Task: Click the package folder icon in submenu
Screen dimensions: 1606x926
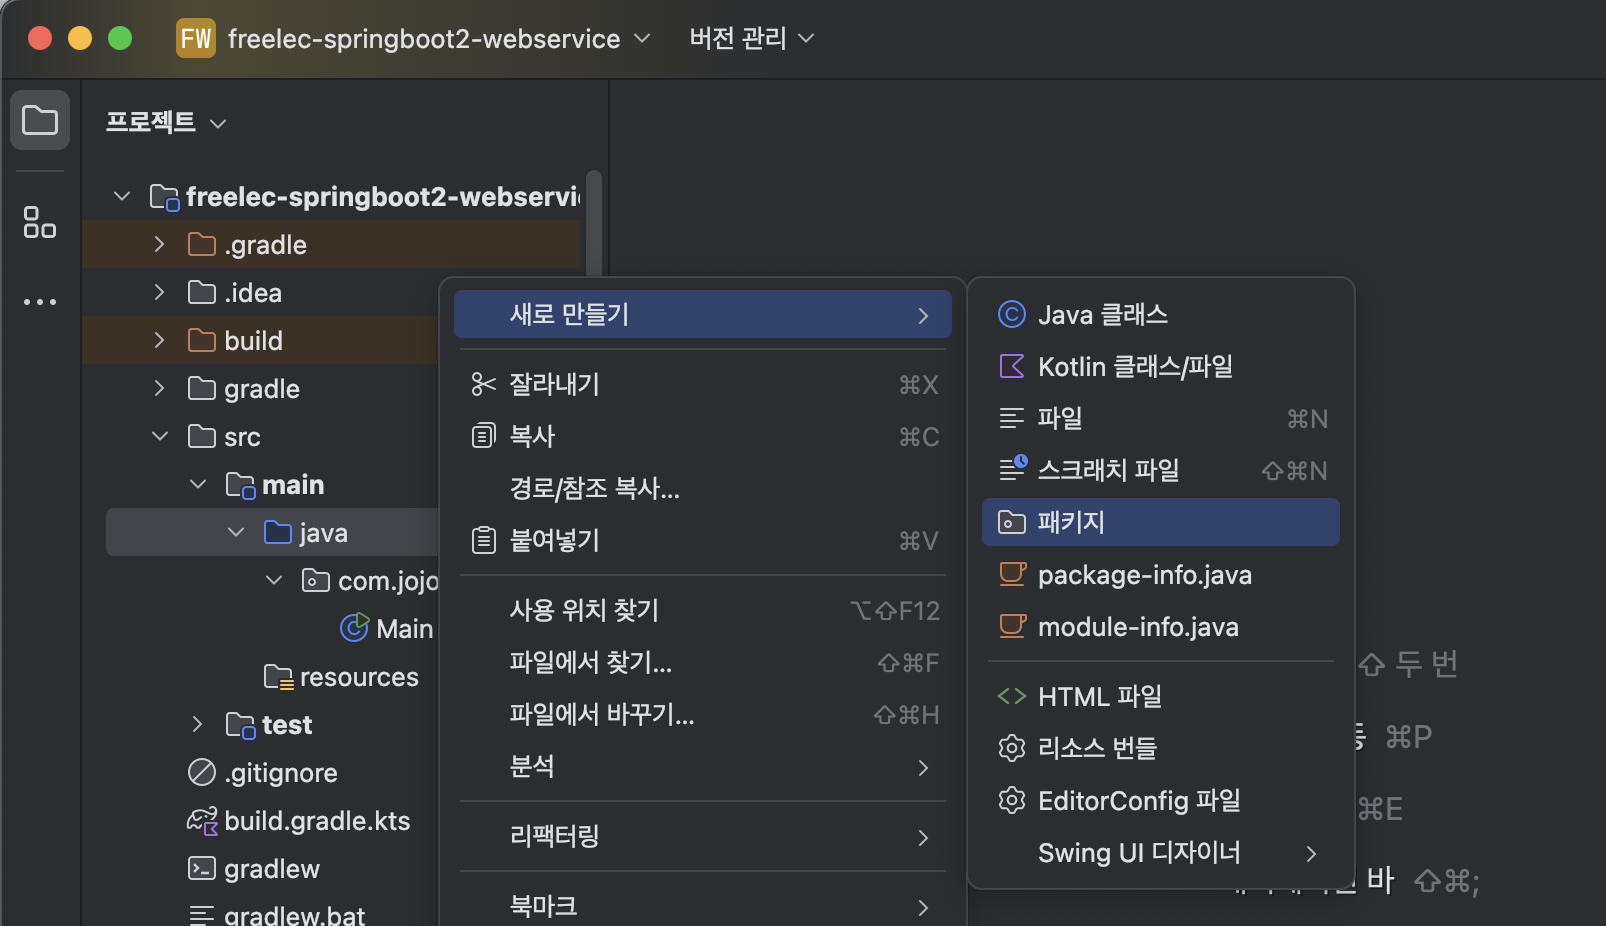Action: 1012,522
